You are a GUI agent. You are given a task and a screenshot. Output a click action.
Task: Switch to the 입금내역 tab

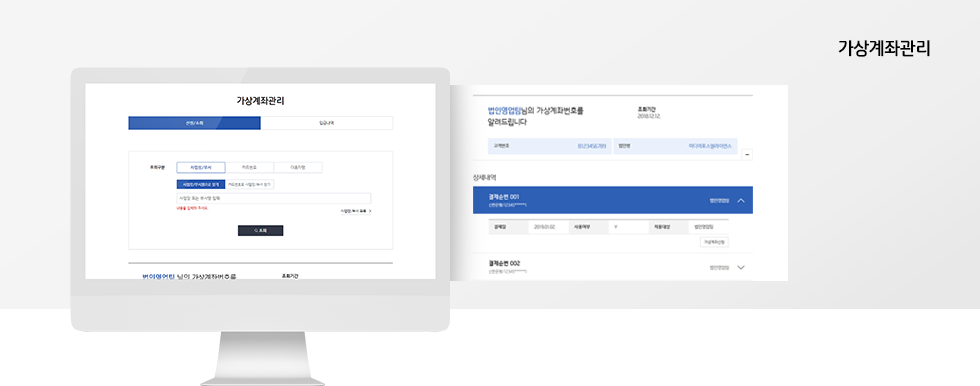(327, 123)
